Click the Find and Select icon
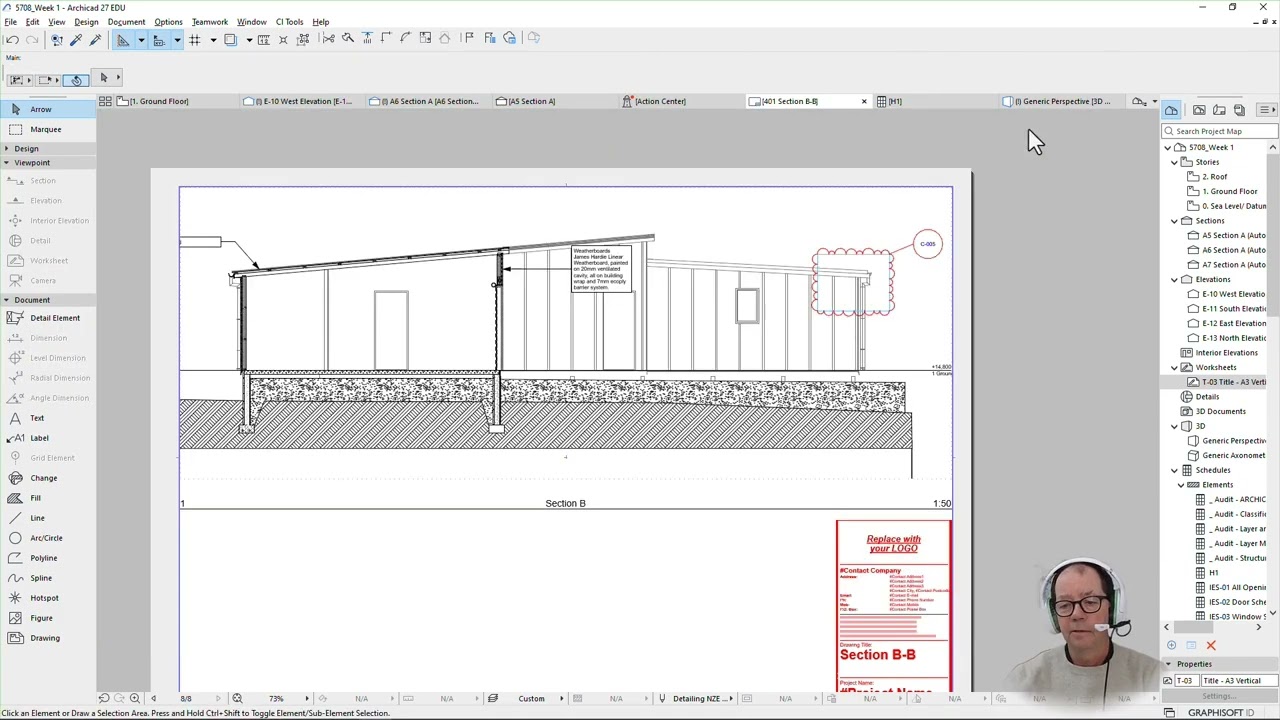 57,39
